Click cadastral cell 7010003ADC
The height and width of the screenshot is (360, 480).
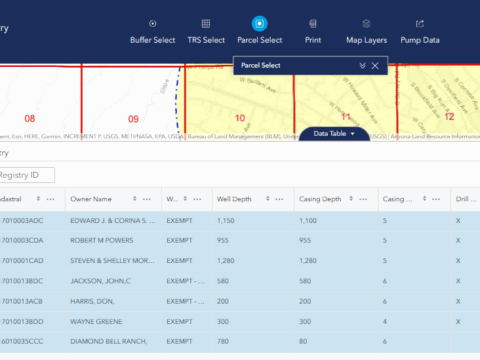coord(22,221)
